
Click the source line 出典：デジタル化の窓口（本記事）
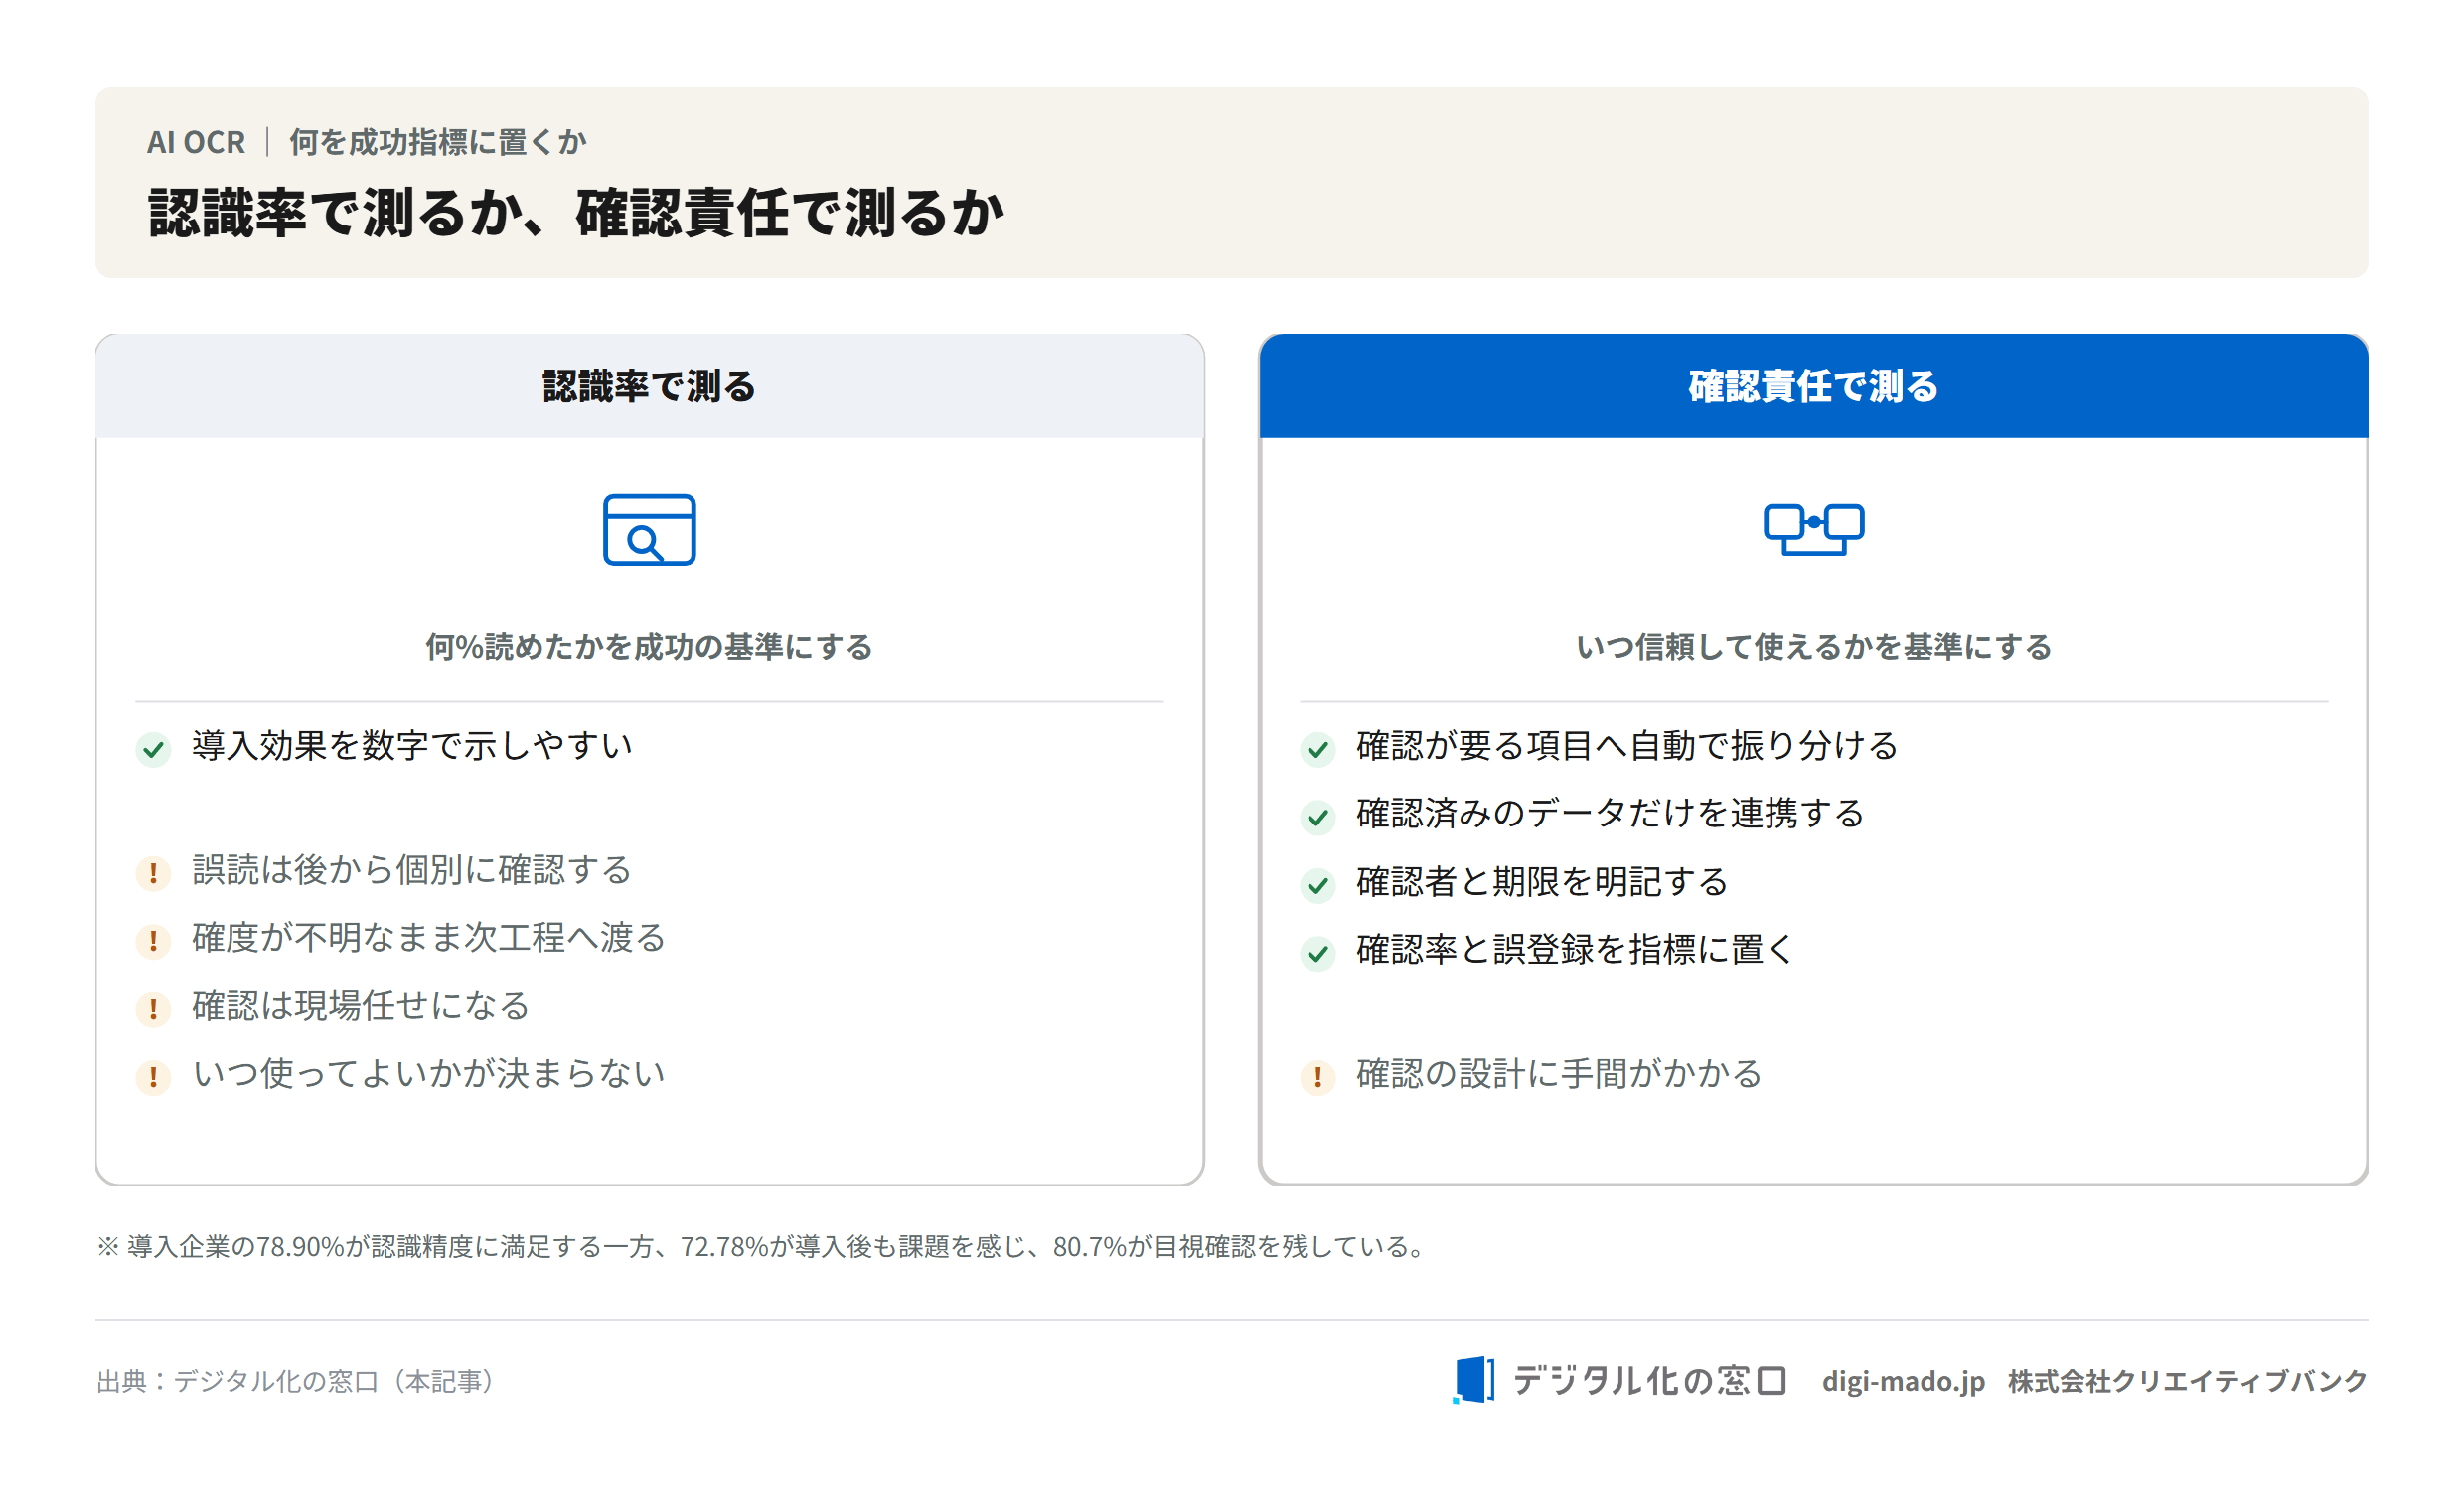296,1381
